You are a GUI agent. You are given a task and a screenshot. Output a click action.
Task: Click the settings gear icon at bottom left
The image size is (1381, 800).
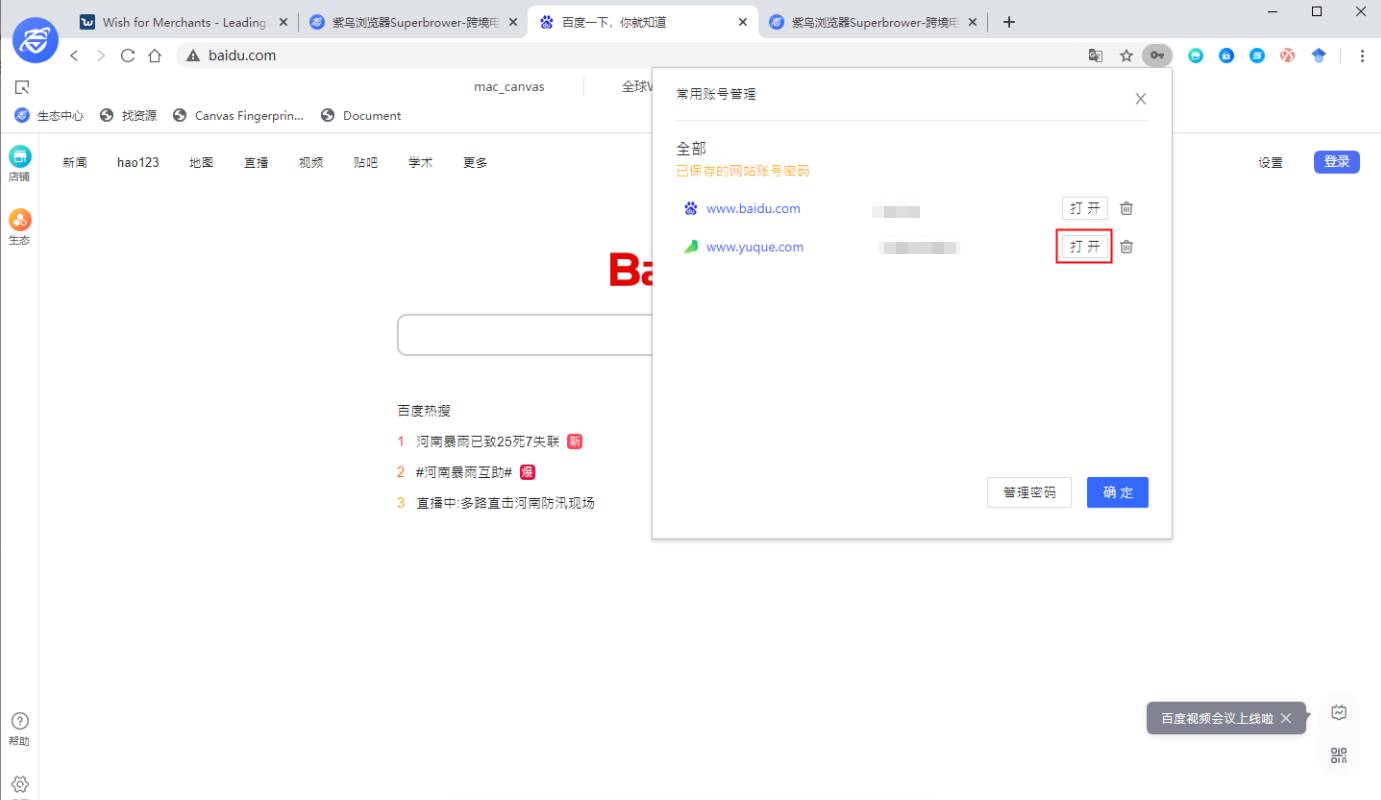coord(20,784)
